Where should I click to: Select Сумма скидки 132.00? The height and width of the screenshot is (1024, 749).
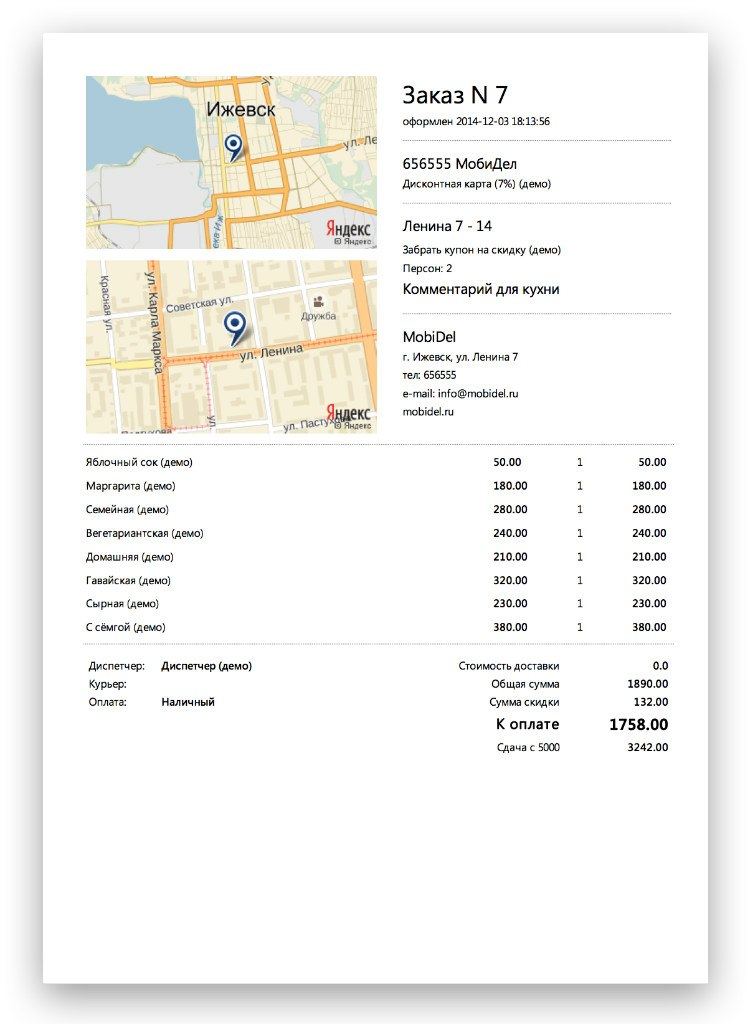tap(651, 702)
